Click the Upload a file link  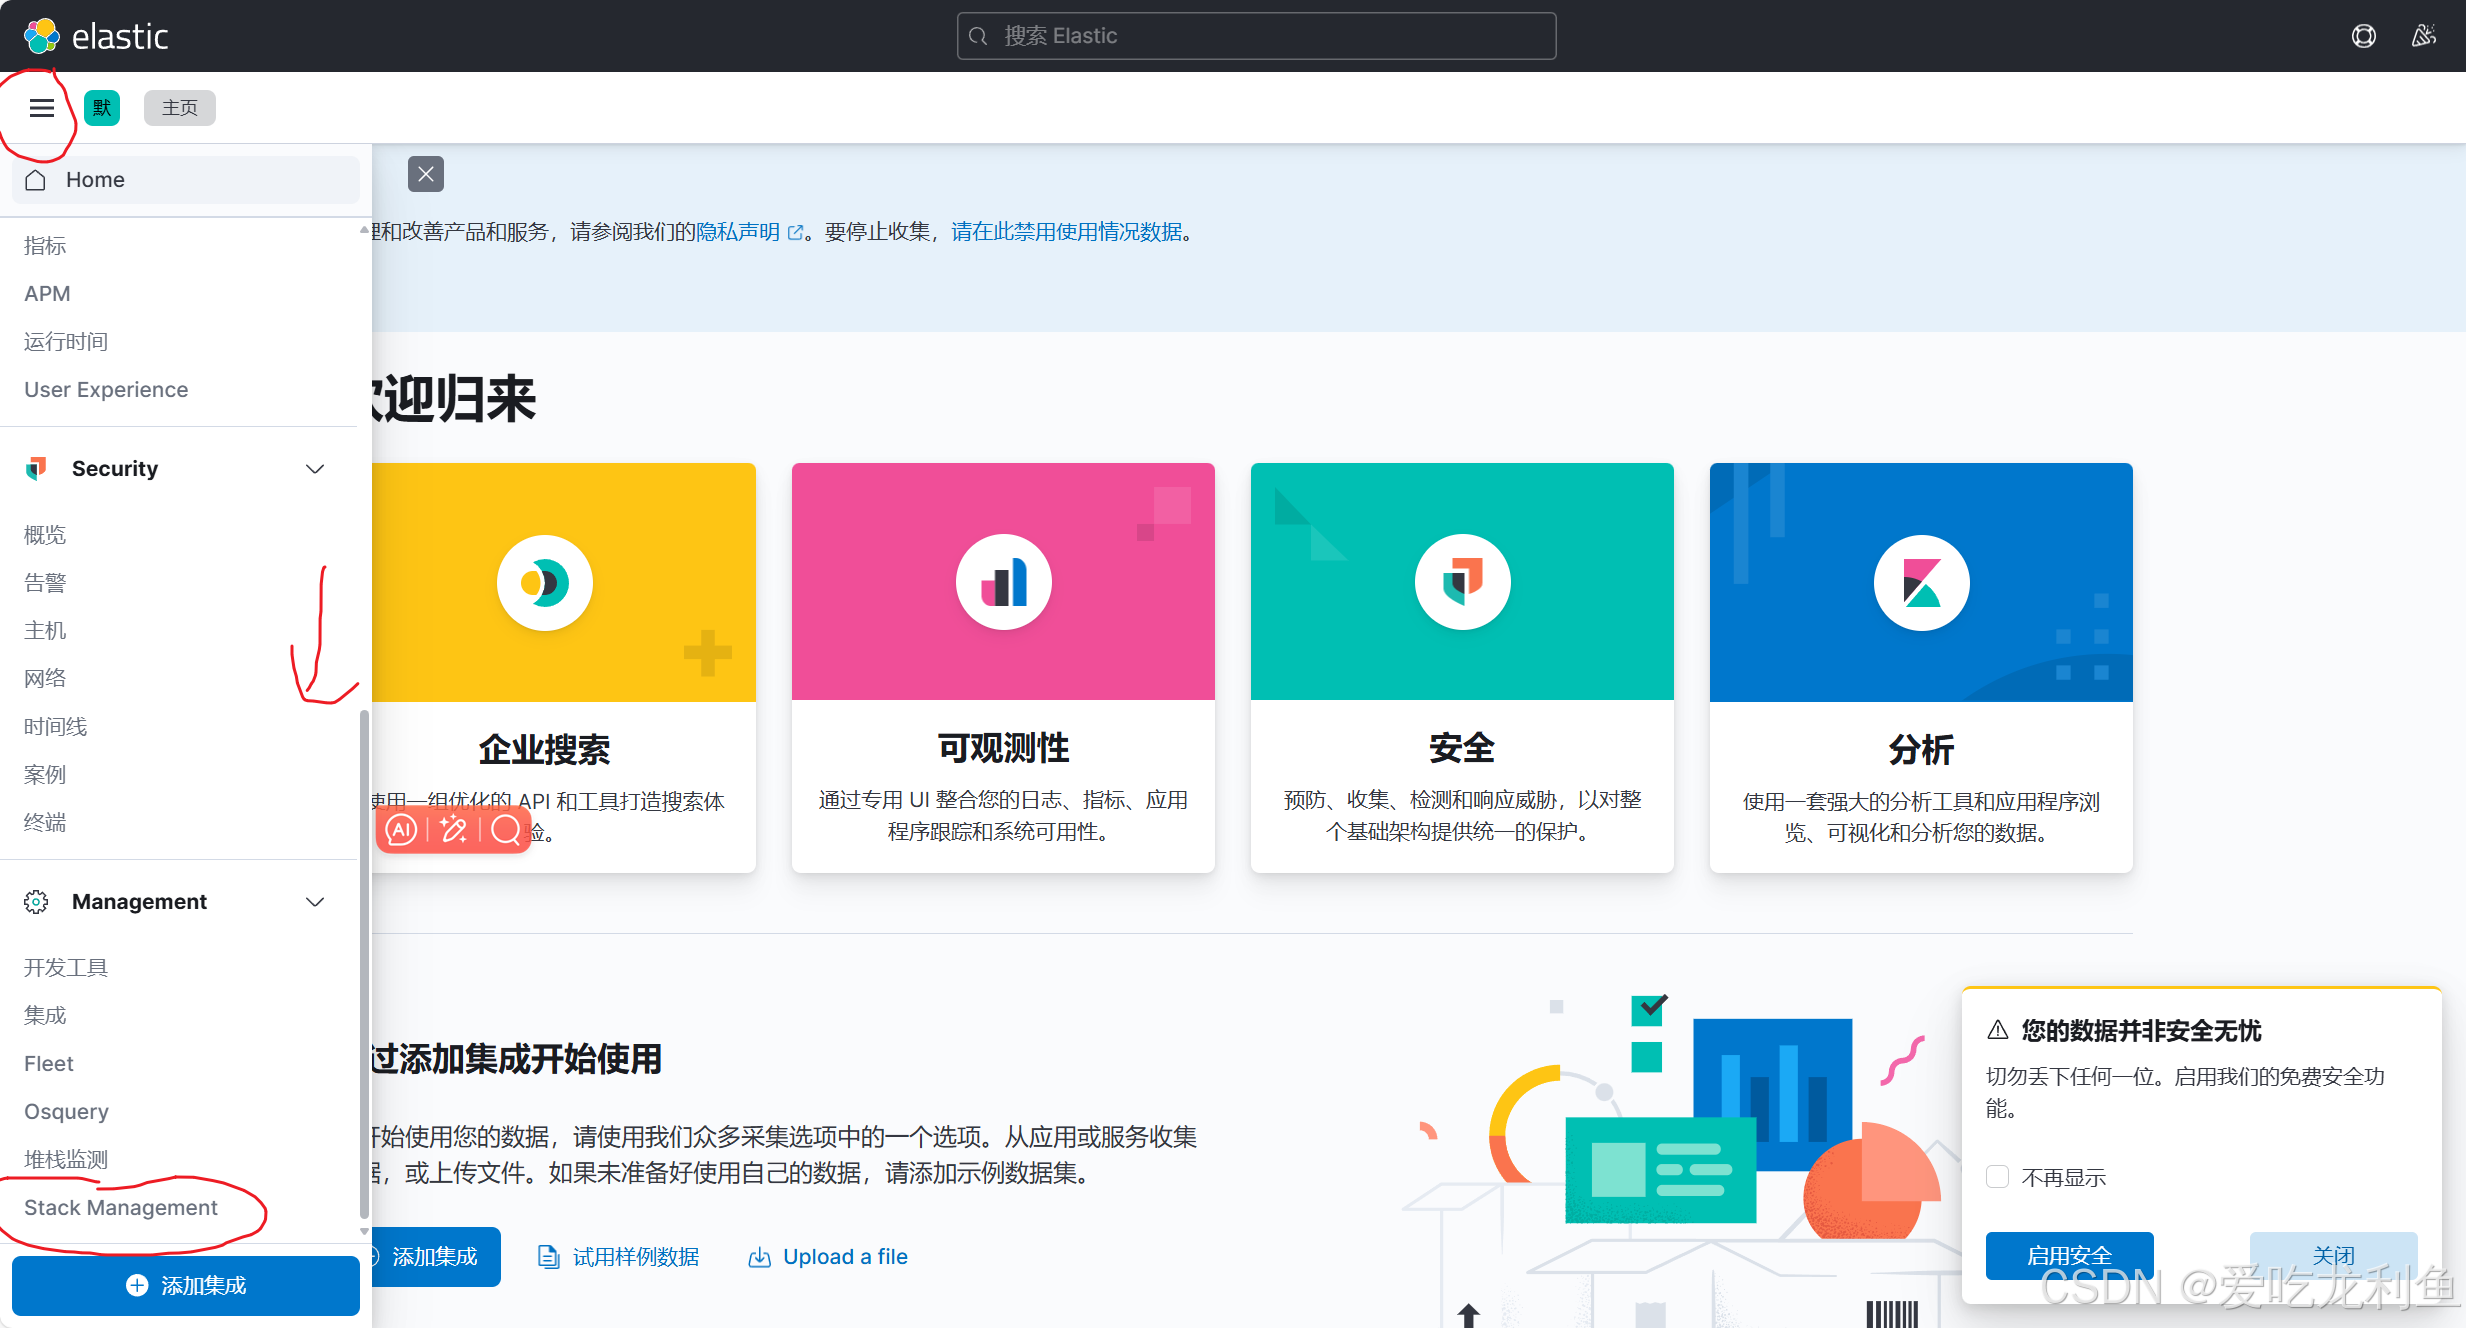(x=828, y=1257)
